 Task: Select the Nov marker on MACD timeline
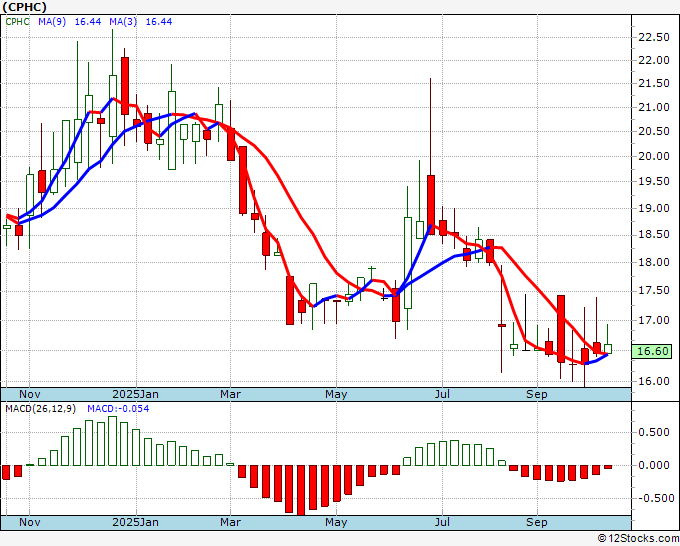tap(30, 523)
